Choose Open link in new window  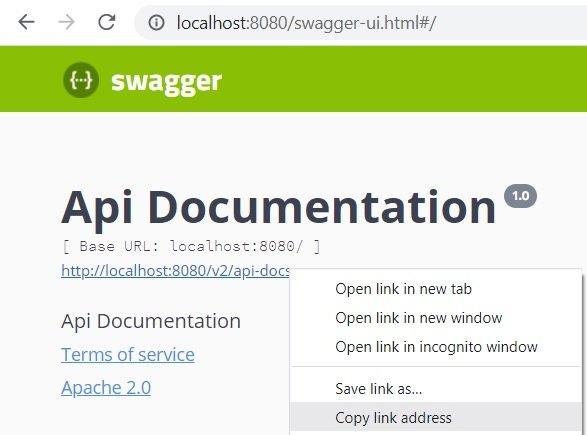[419, 318]
